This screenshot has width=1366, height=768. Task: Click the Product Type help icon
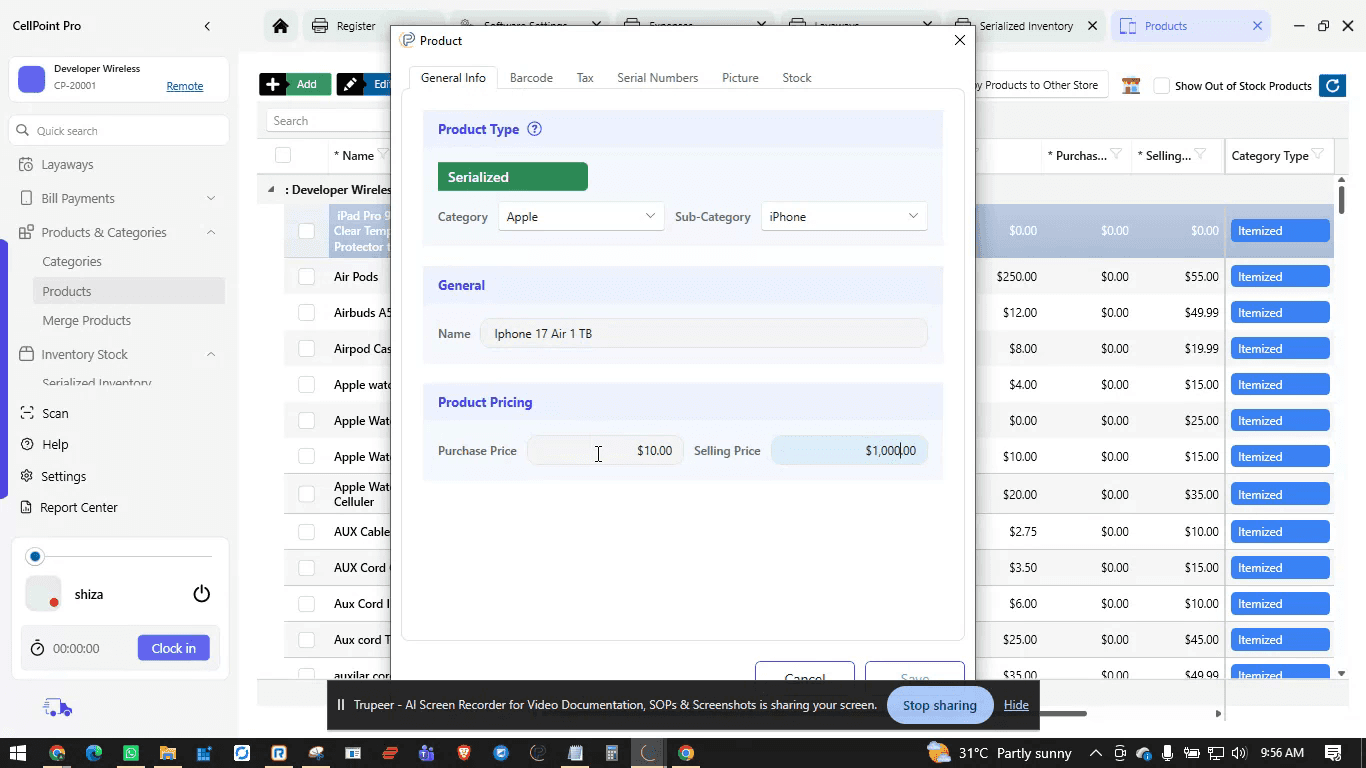[534, 129]
